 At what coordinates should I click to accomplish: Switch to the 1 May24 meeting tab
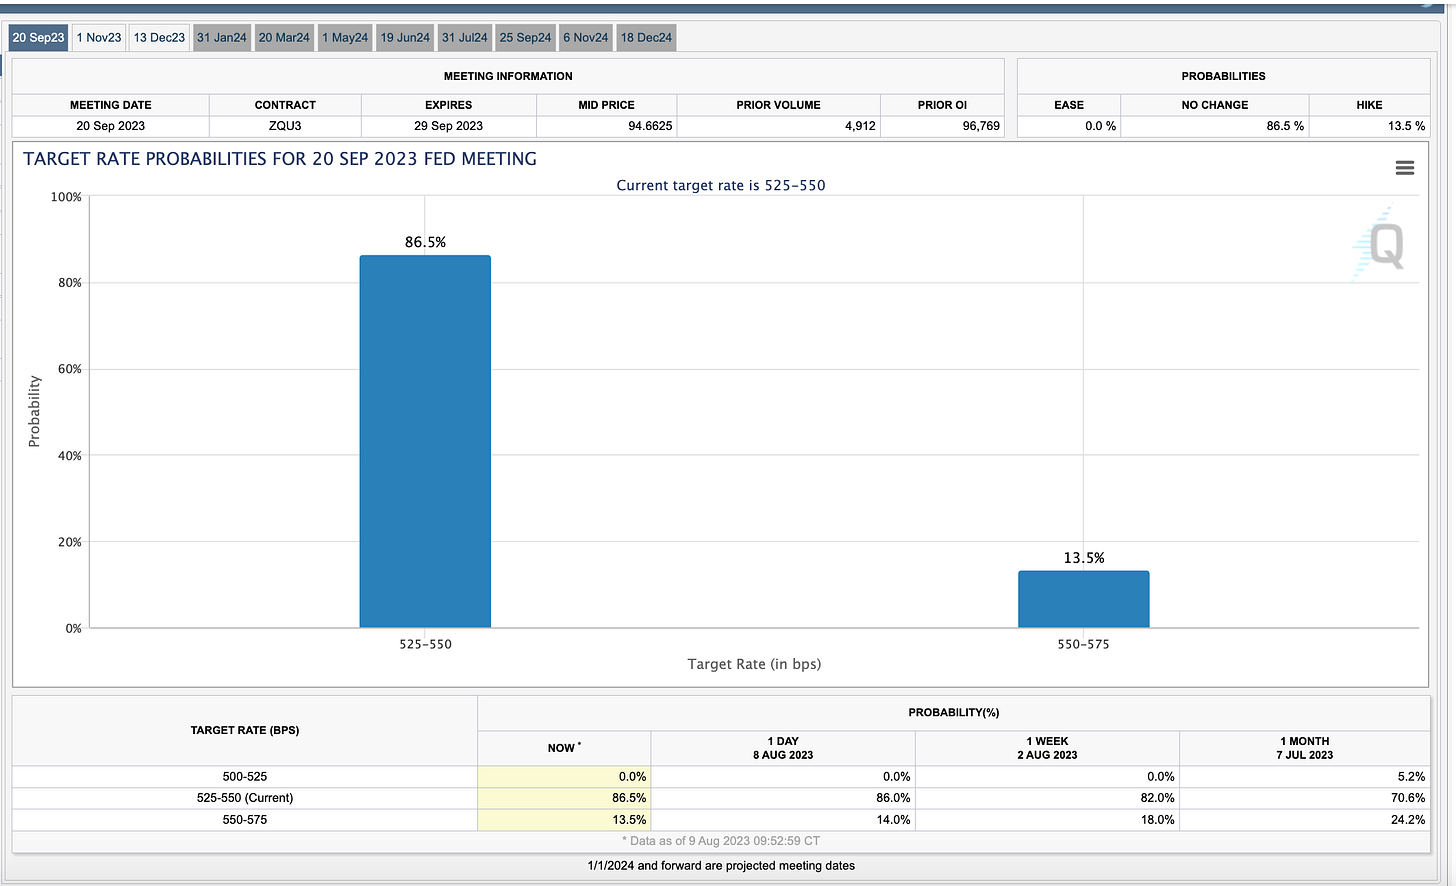tap(344, 37)
